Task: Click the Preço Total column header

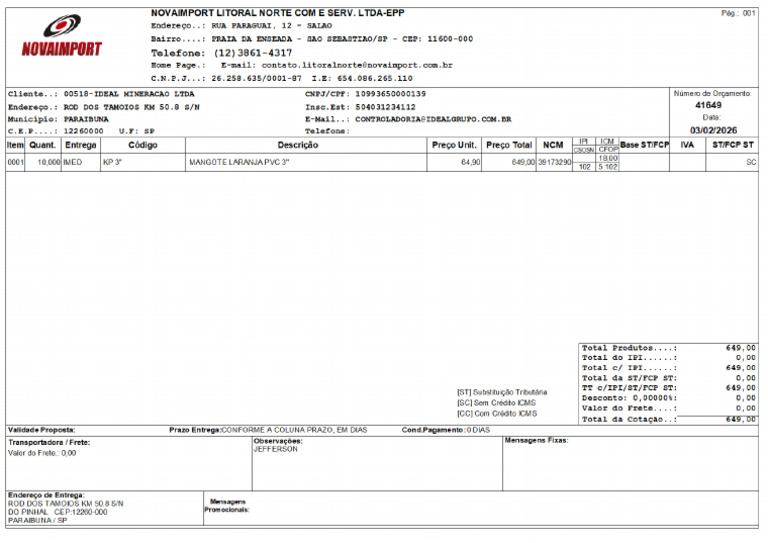Action: pyautogui.click(x=509, y=145)
